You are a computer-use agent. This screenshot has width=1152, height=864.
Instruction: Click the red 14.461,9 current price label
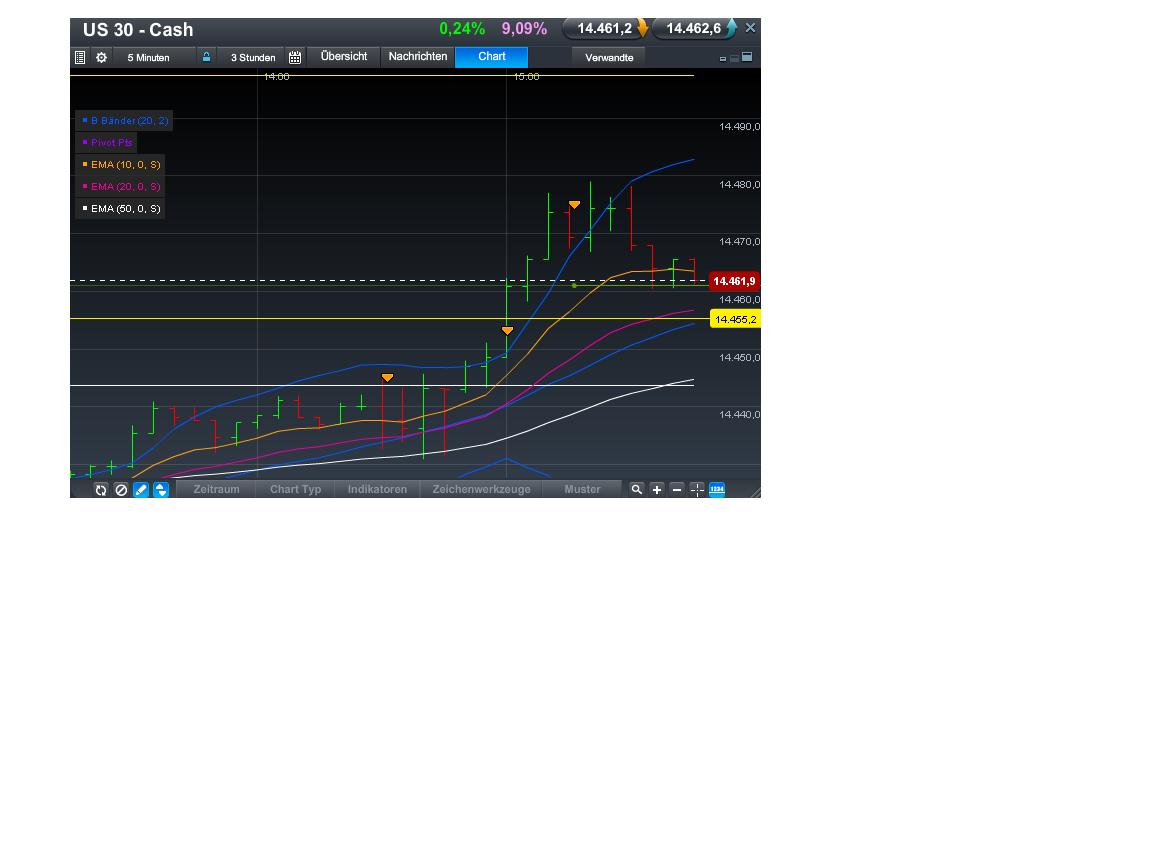tap(734, 281)
